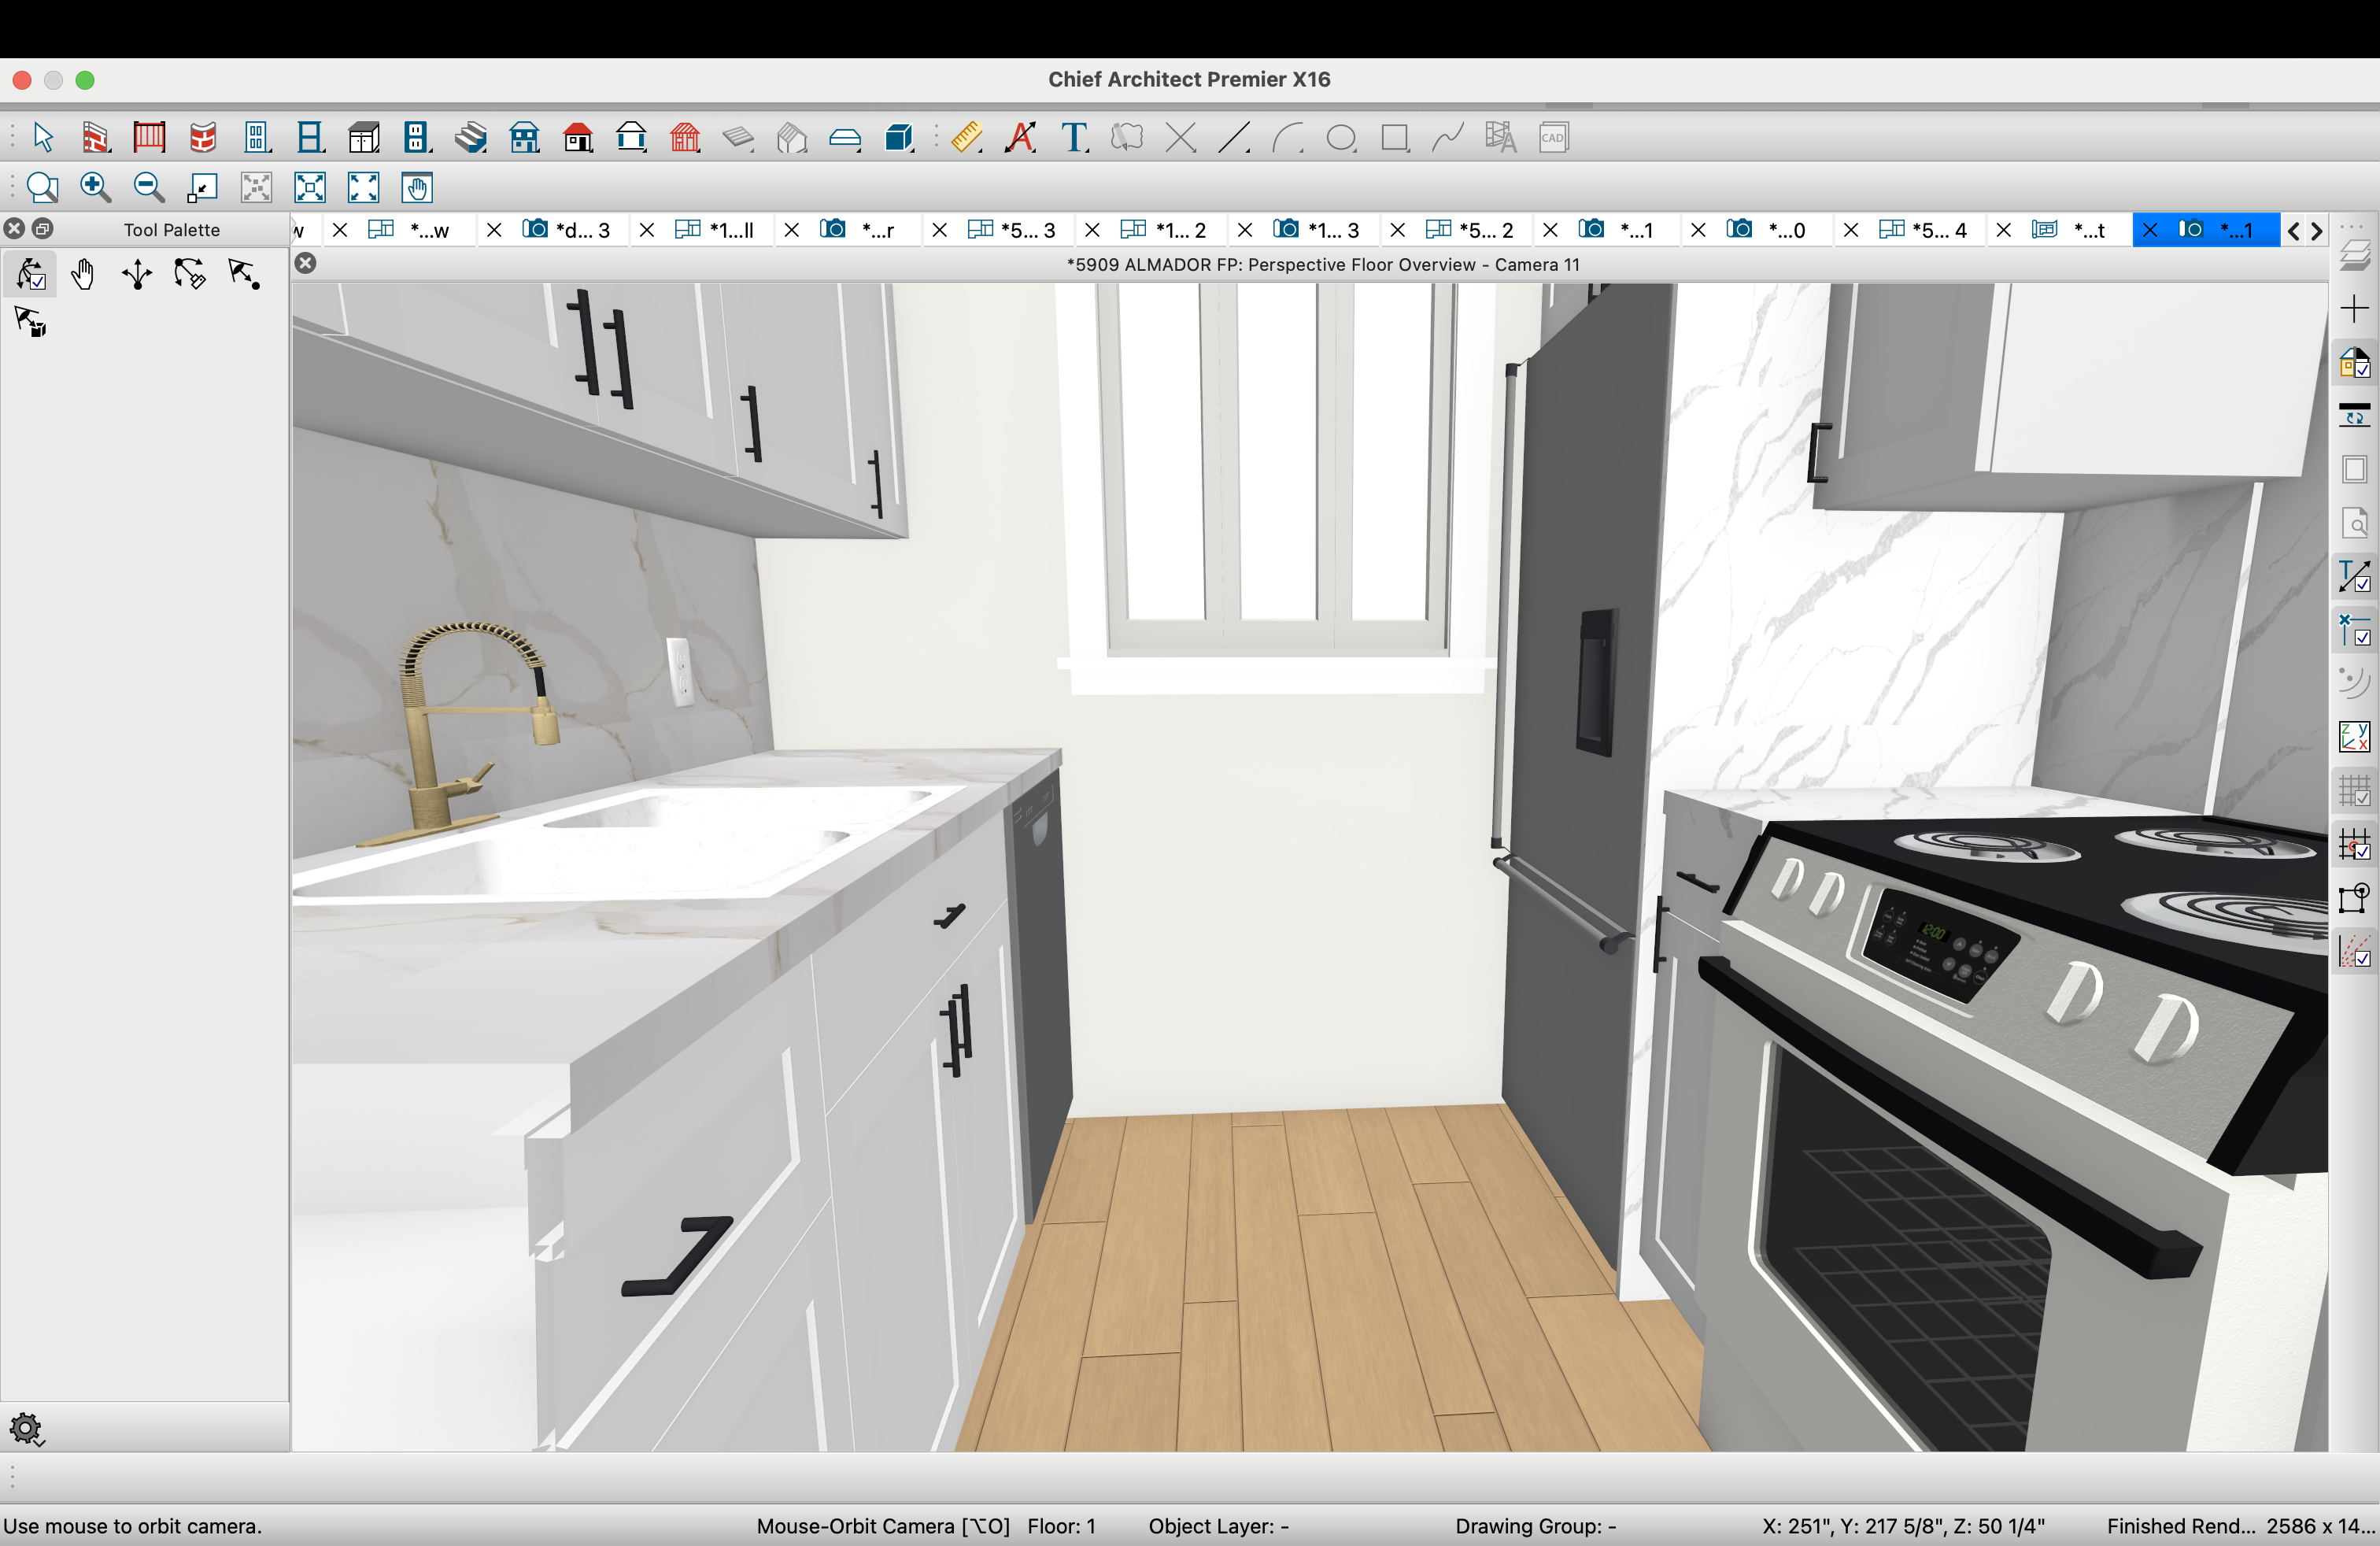Select the Rectangle CAD box tool
2380x1546 pixels.
click(1395, 137)
